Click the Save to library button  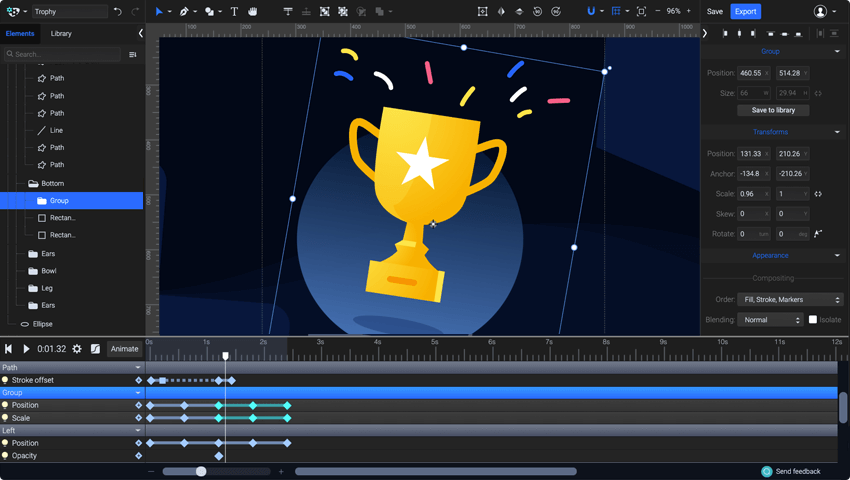[x=773, y=110]
